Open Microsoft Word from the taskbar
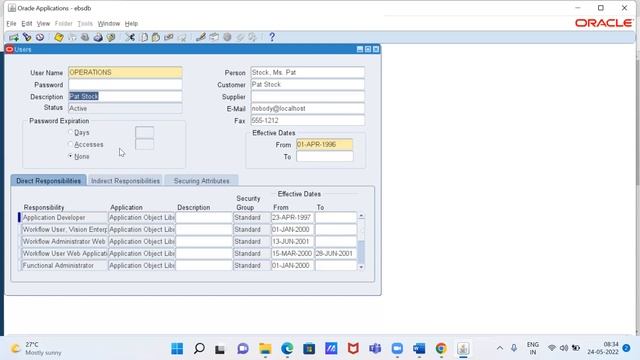This screenshot has height=360, width=640. (419, 349)
